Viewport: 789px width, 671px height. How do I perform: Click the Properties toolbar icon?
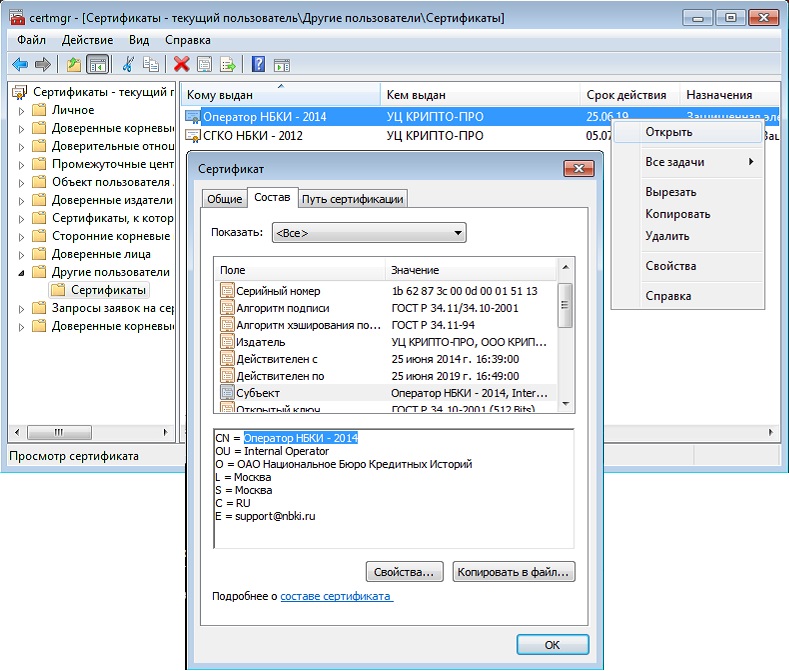(x=204, y=64)
